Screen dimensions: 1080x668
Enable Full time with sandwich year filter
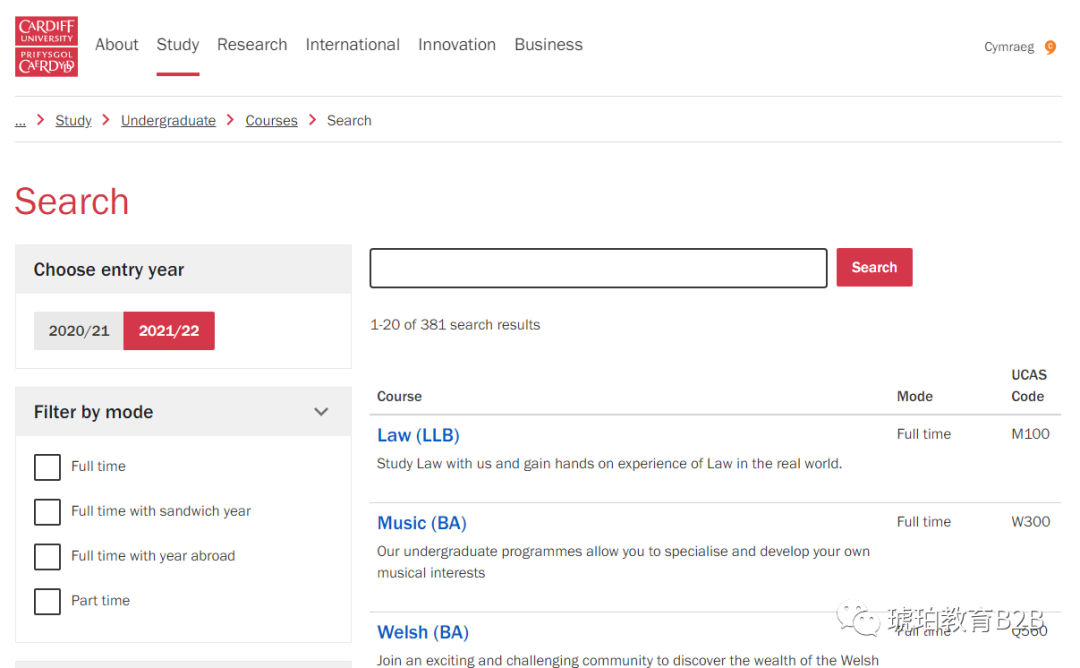click(x=47, y=512)
